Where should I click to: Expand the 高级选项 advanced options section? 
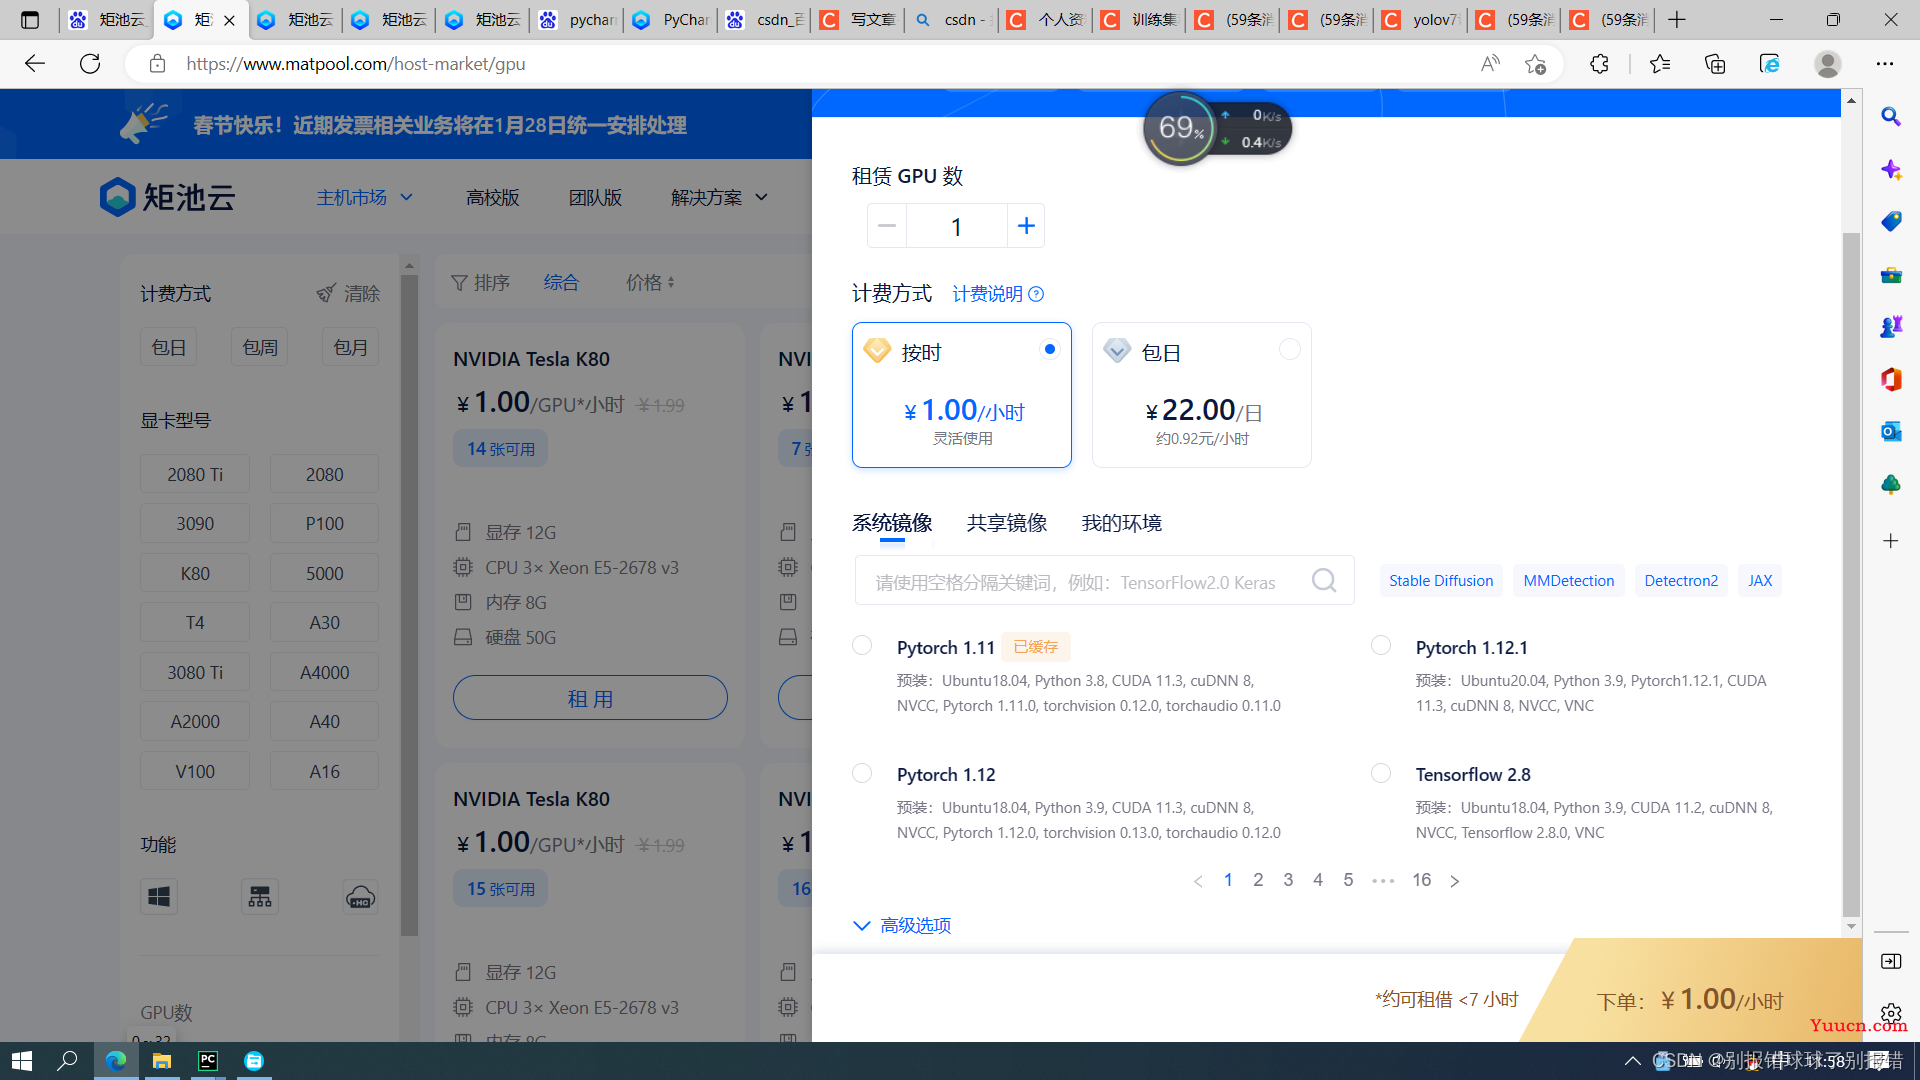(903, 924)
